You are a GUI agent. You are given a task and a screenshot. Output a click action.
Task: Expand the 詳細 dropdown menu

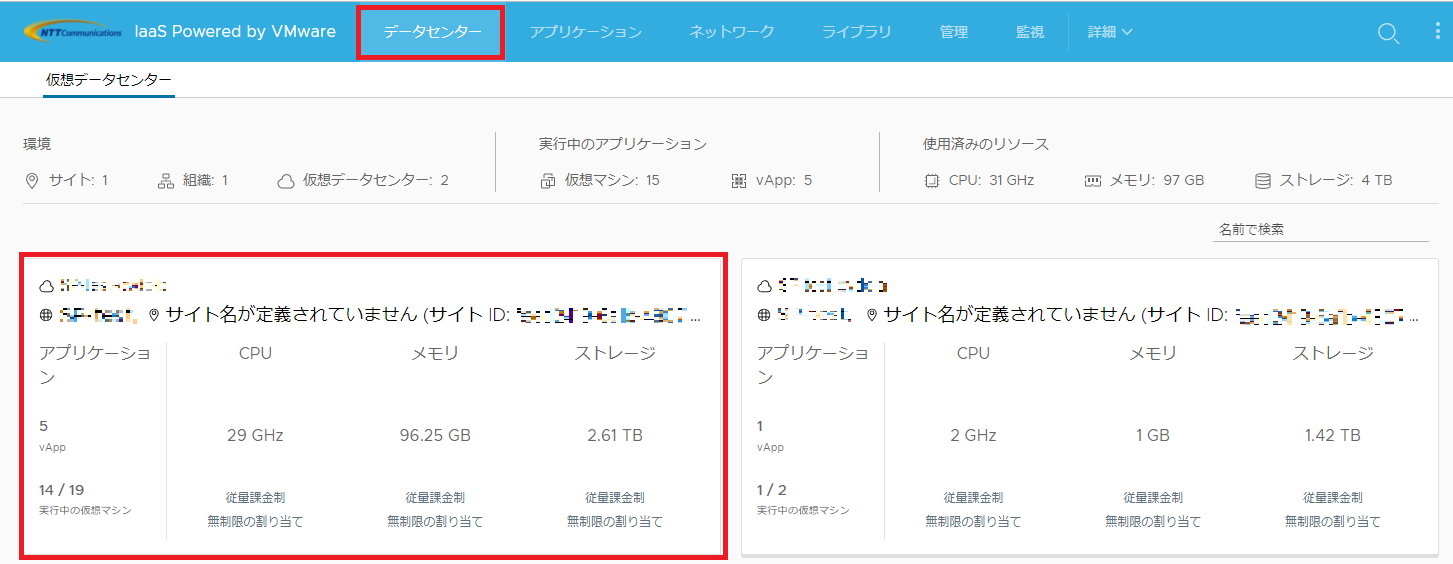tap(1110, 32)
